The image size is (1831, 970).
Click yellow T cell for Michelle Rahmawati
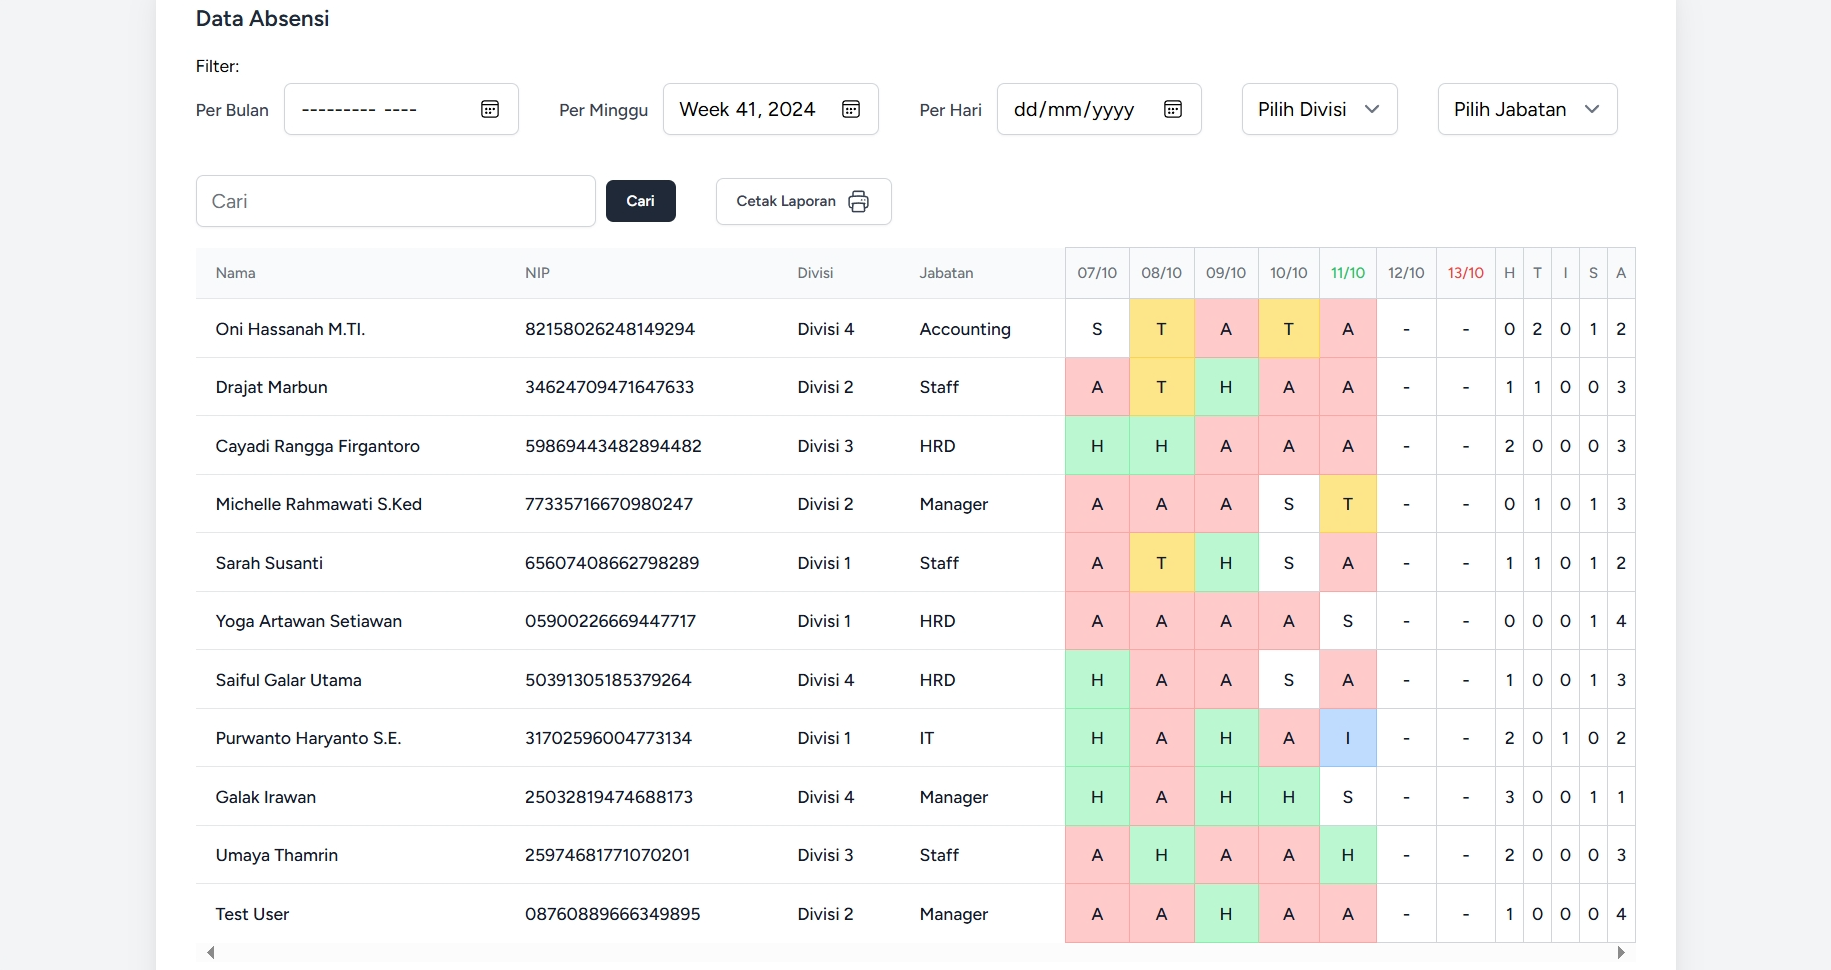click(1347, 504)
